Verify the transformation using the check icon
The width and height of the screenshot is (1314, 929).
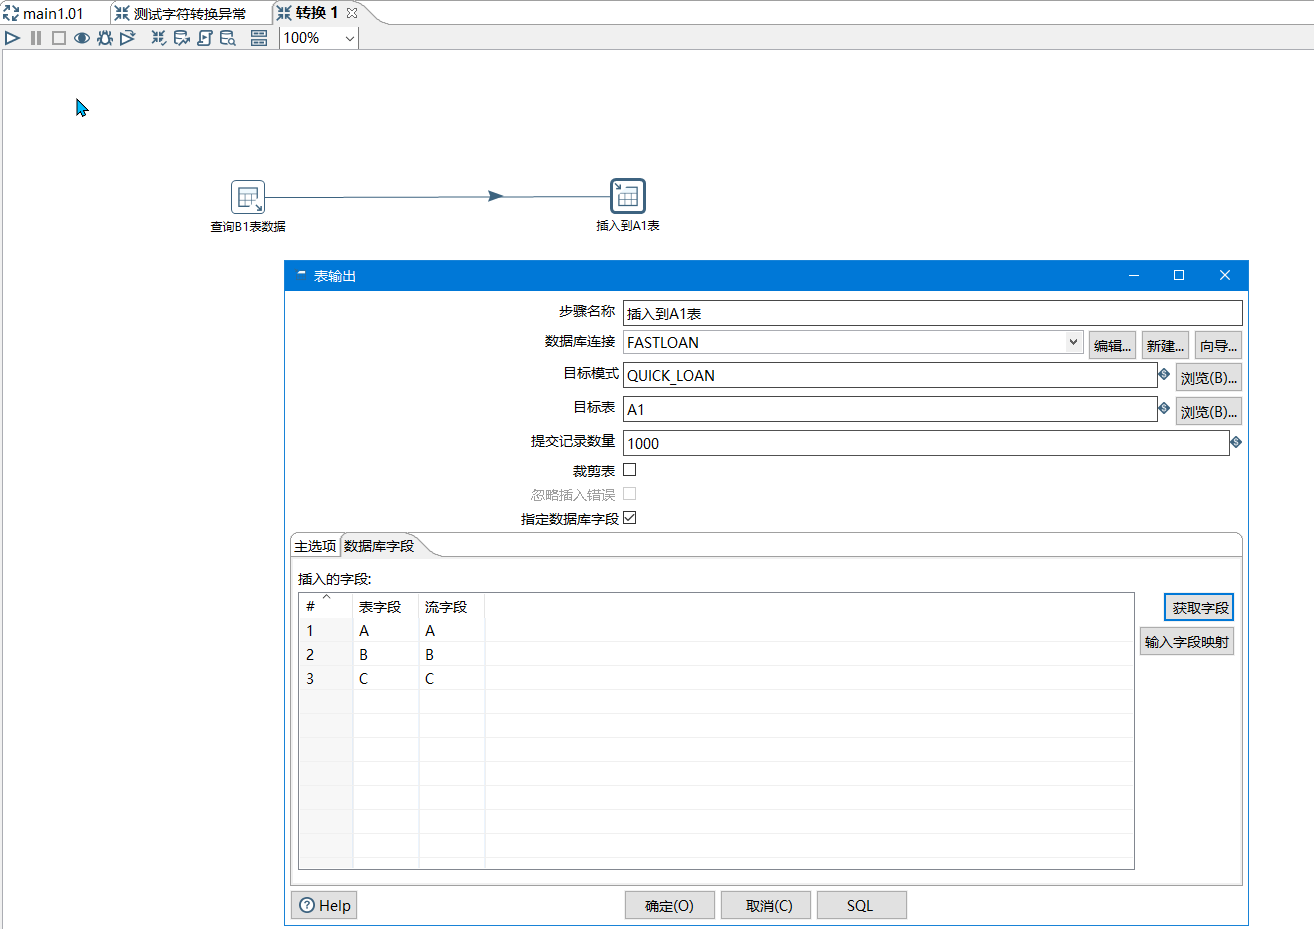[x=159, y=38]
